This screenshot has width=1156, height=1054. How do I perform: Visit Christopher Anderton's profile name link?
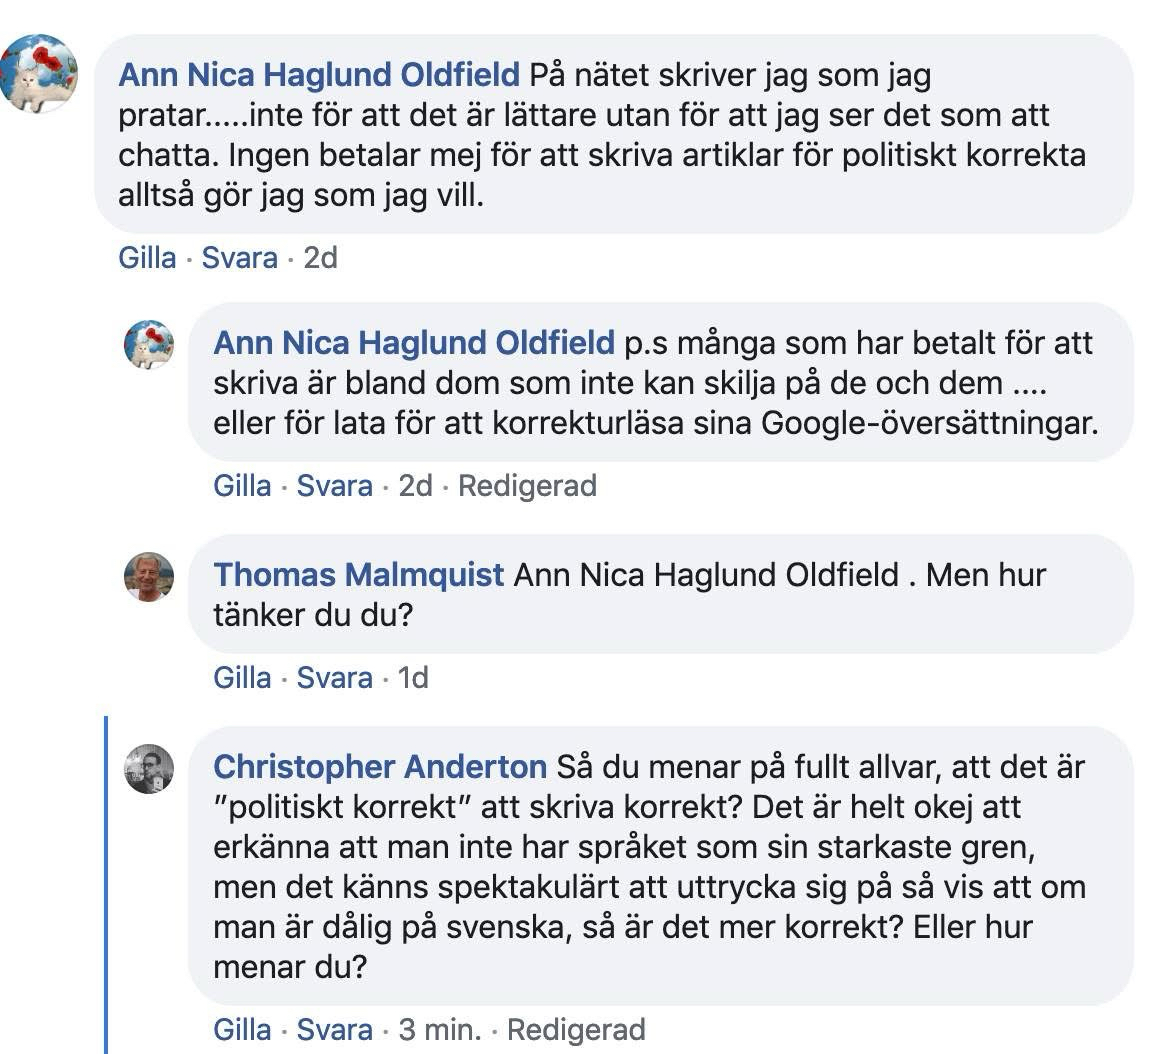(380, 767)
